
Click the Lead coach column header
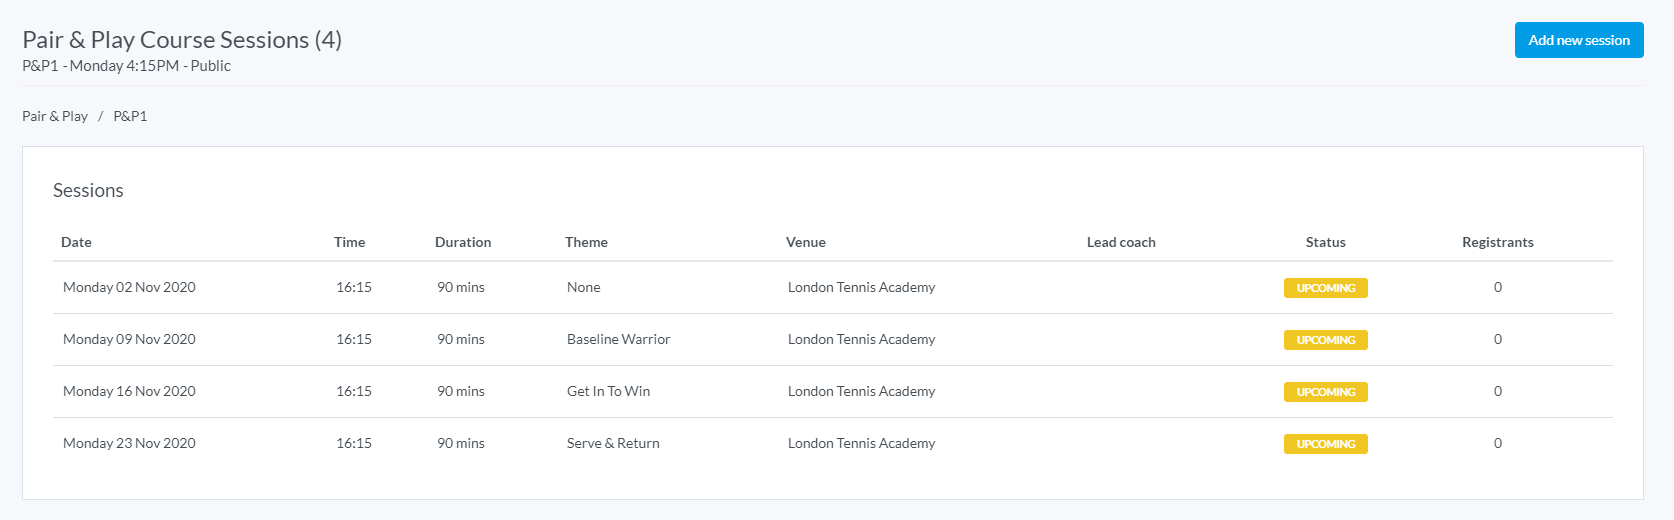point(1121,242)
